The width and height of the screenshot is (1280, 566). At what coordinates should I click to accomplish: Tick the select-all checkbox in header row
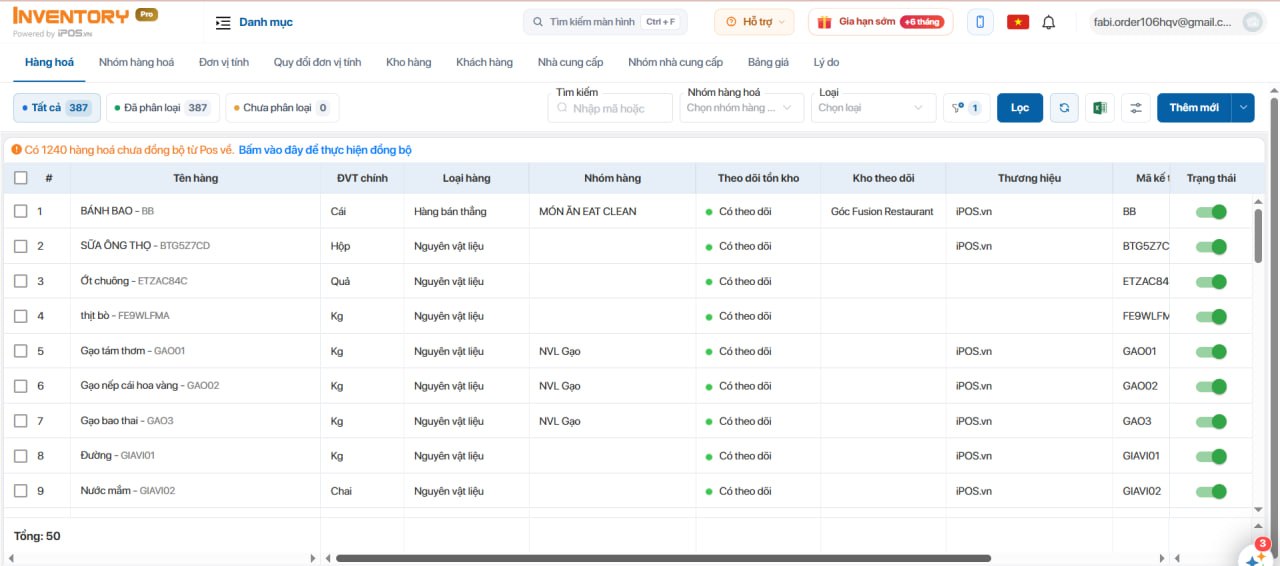pos(21,178)
